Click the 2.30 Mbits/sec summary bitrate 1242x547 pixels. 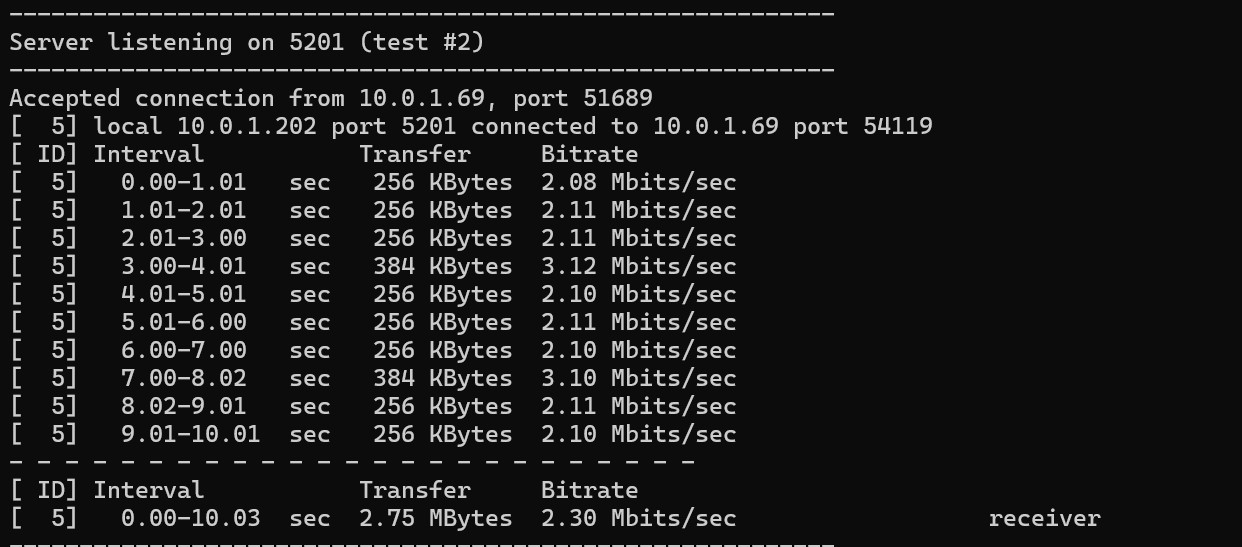(639, 518)
